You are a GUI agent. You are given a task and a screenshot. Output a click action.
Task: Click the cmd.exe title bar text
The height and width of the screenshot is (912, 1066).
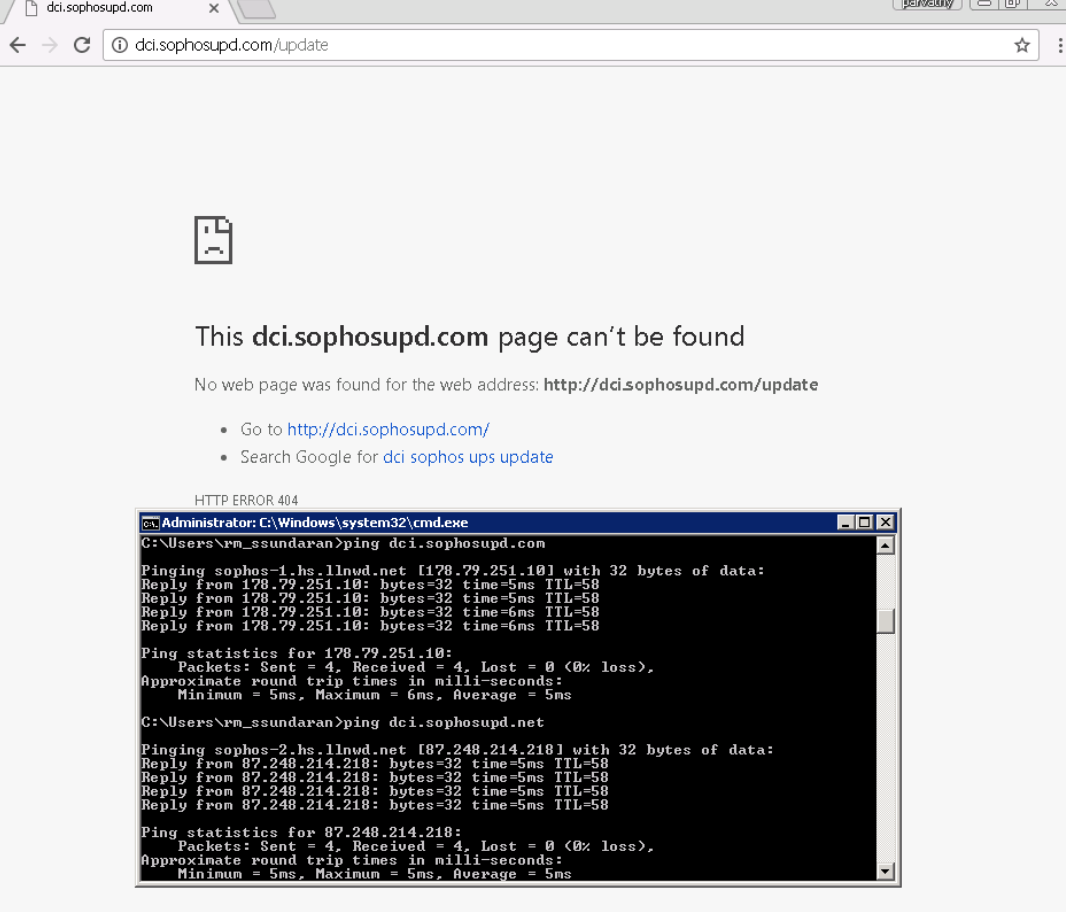315,522
